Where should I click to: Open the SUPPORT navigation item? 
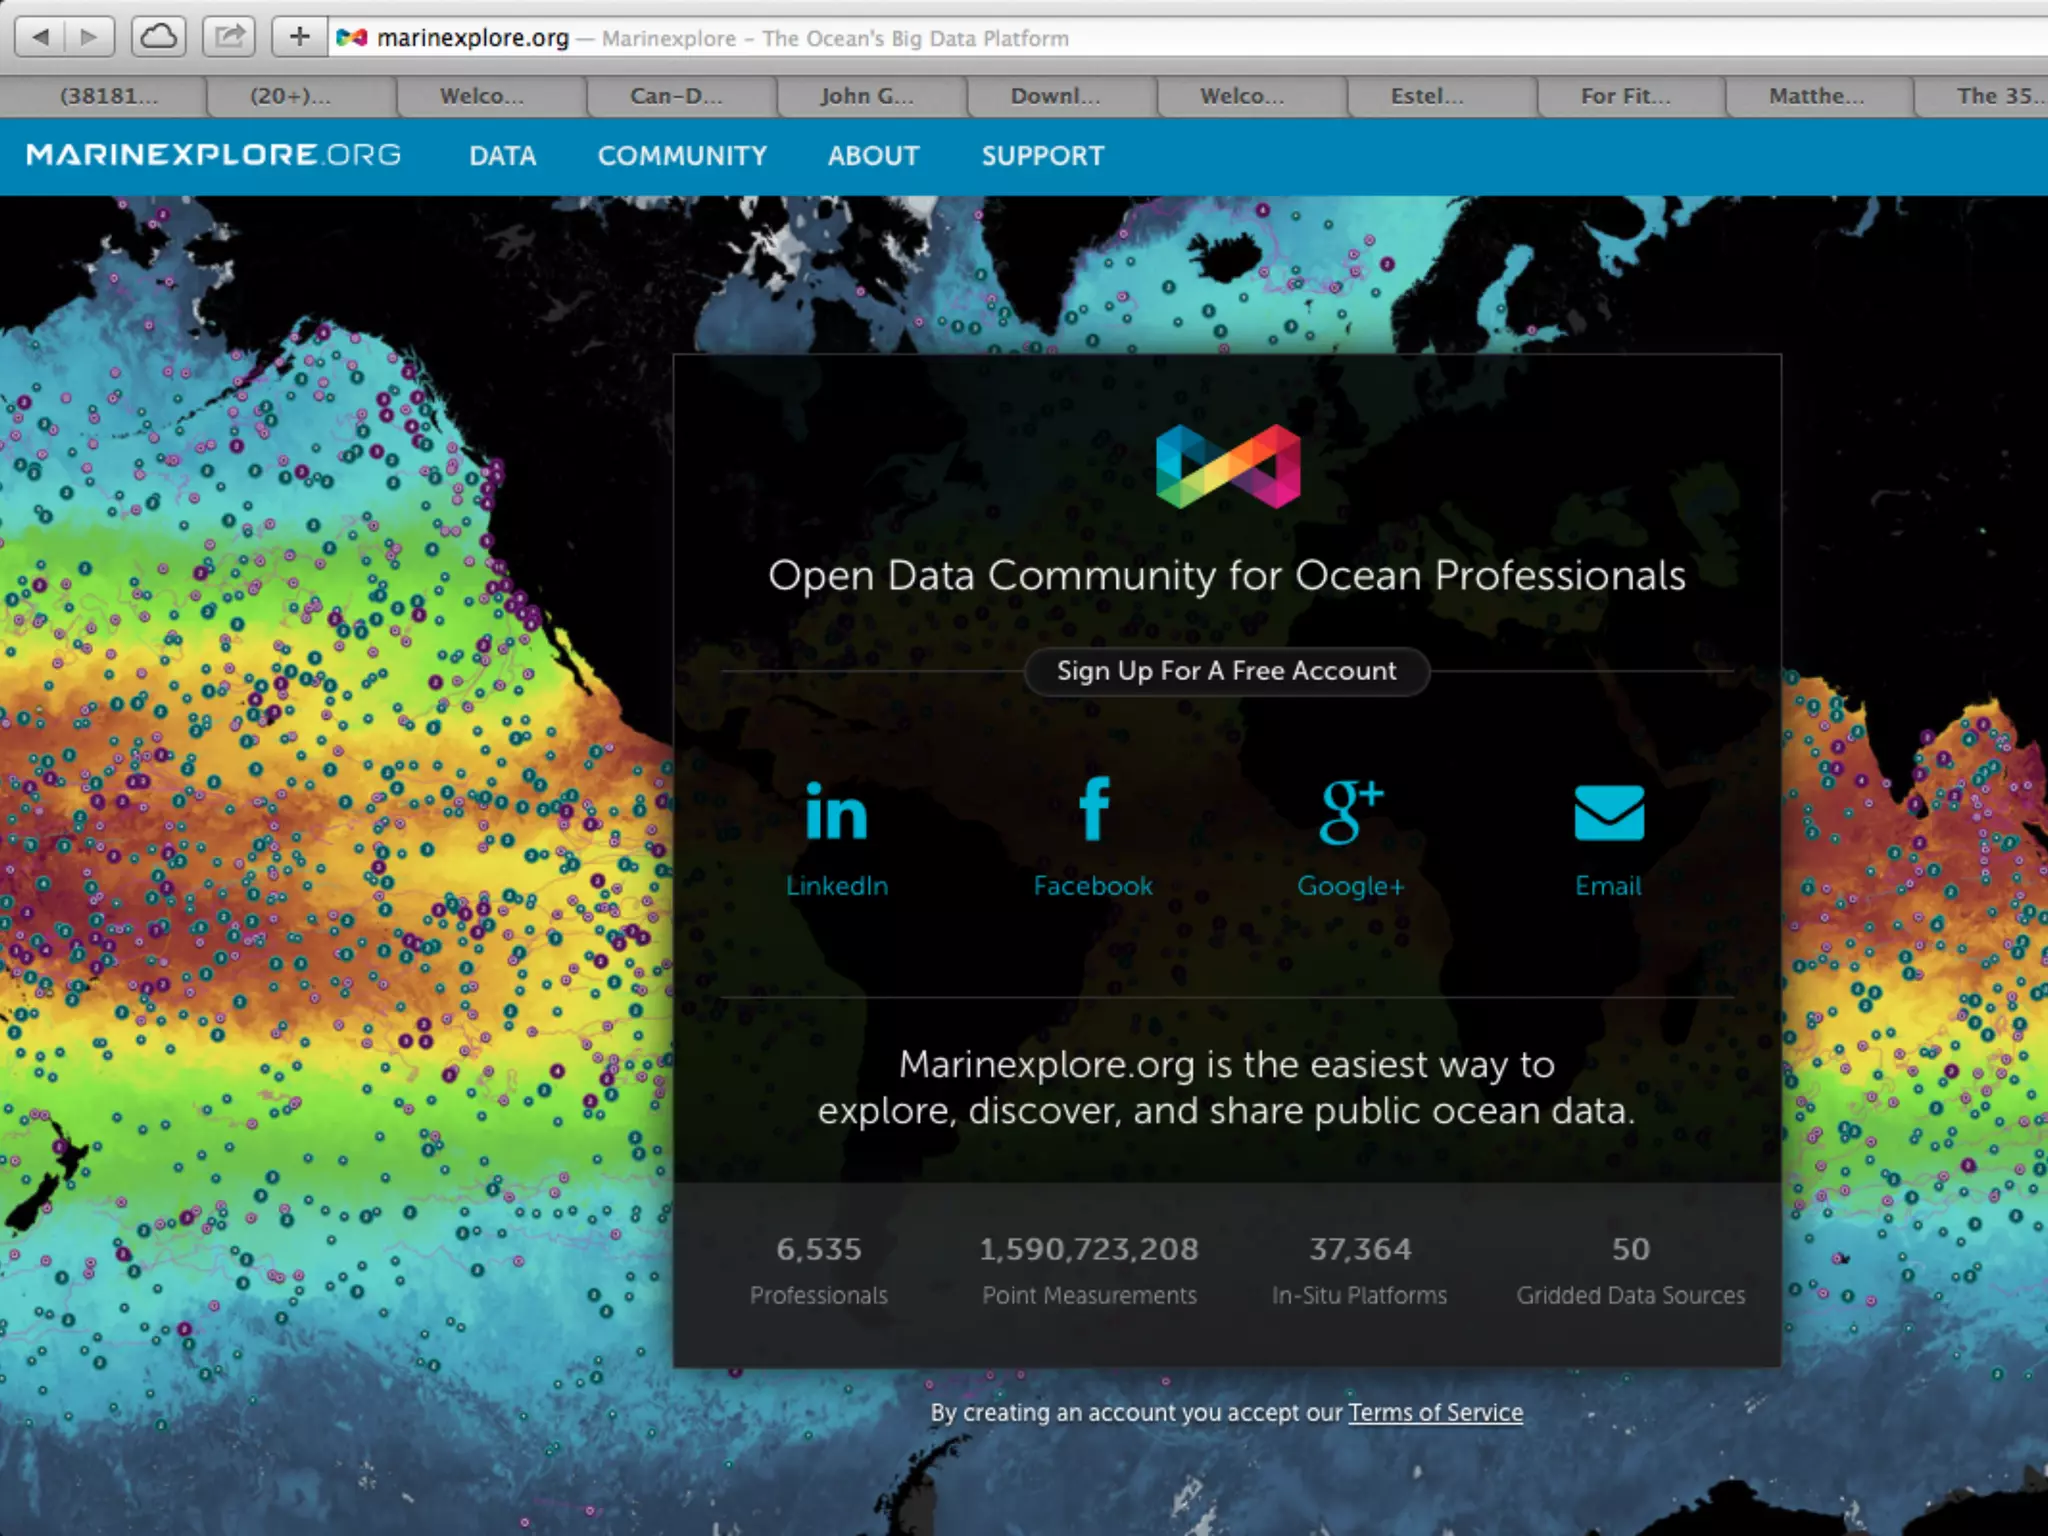pyautogui.click(x=1042, y=156)
